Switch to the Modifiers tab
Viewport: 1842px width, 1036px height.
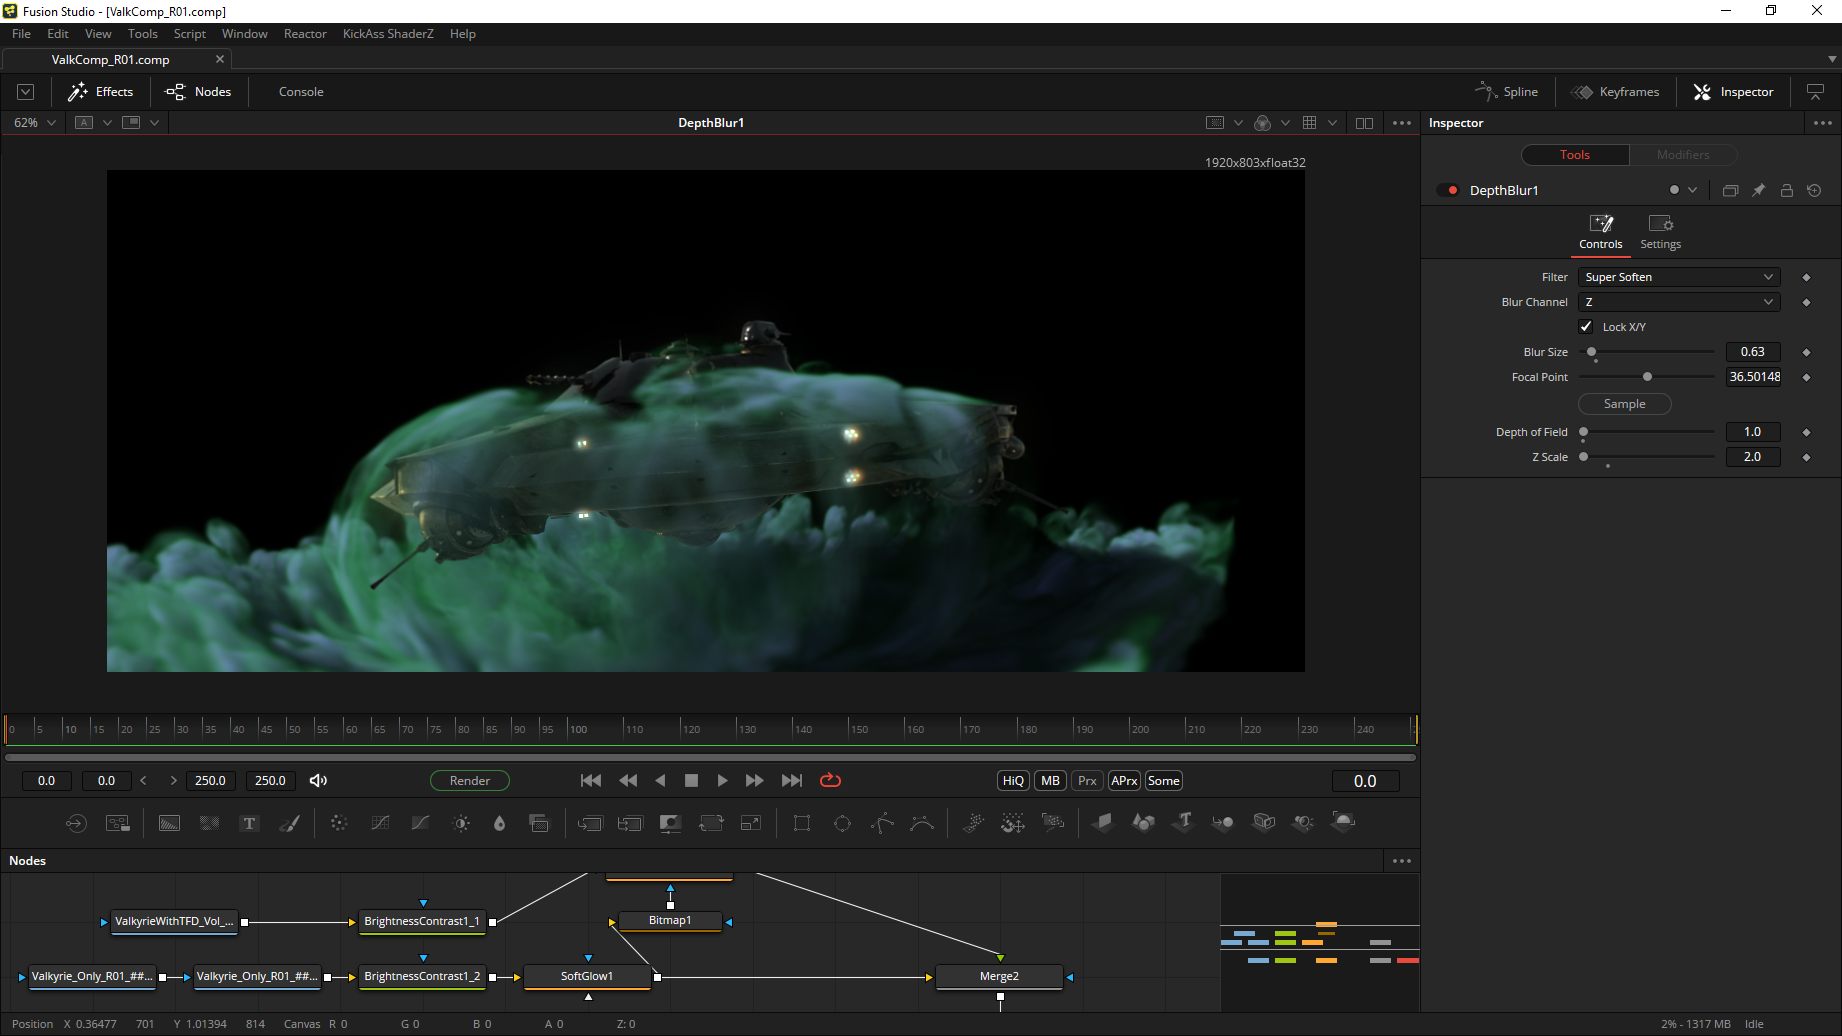(1683, 155)
